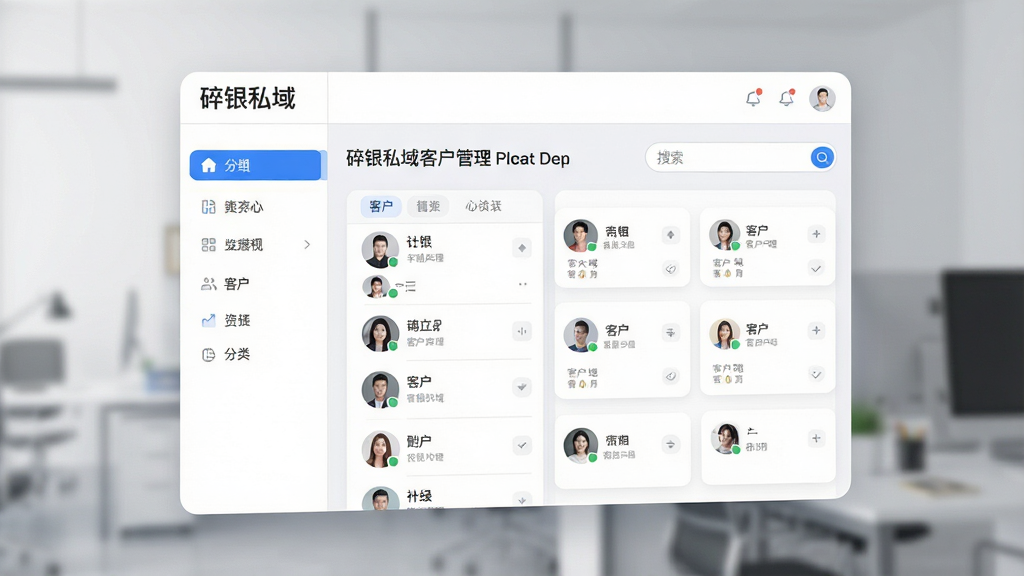The width and height of the screenshot is (1024, 576).
Task: Open the notification bell beside the profile avatar
Action: pyautogui.click(x=786, y=98)
